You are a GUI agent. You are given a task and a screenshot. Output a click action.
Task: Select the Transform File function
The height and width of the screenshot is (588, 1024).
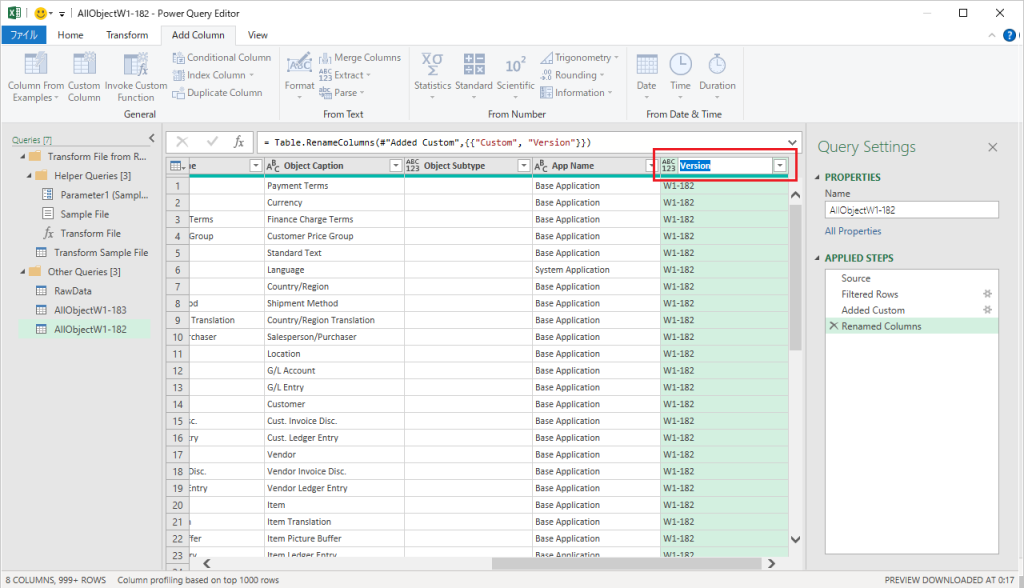[x=82, y=233]
